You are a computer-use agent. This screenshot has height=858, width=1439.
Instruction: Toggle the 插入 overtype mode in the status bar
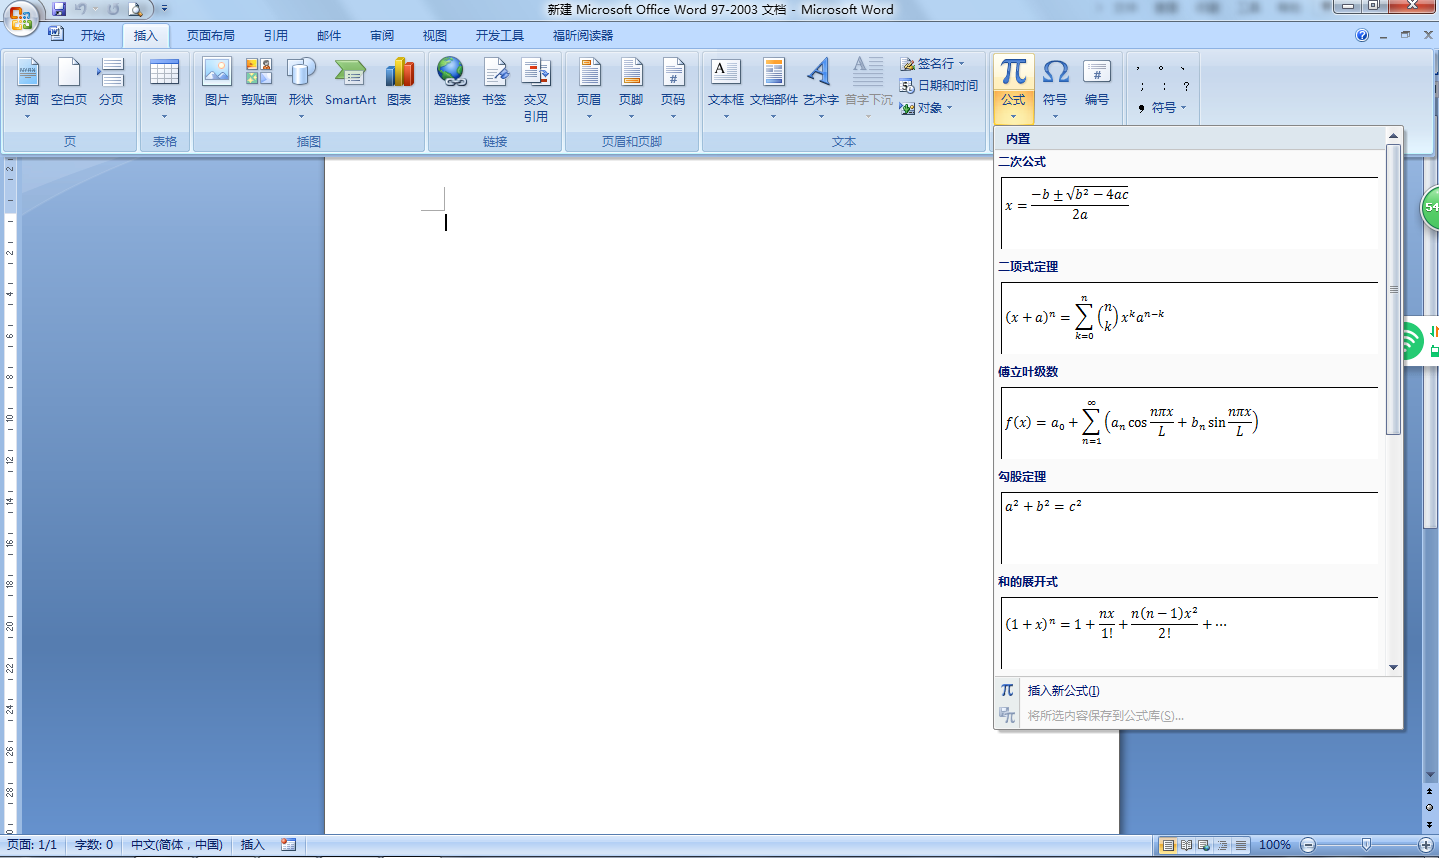click(x=252, y=845)
